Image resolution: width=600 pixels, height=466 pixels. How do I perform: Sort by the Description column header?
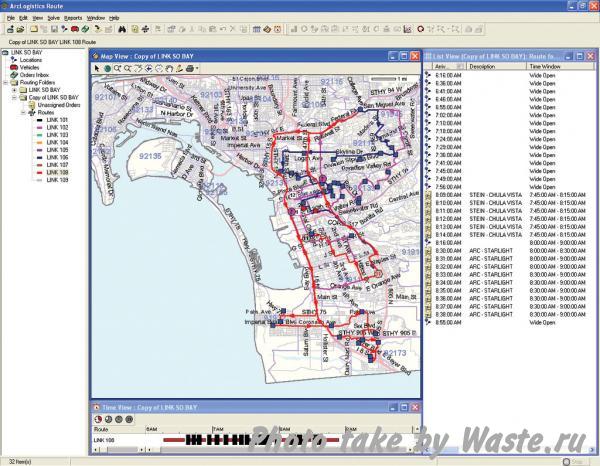coord(496,67)
